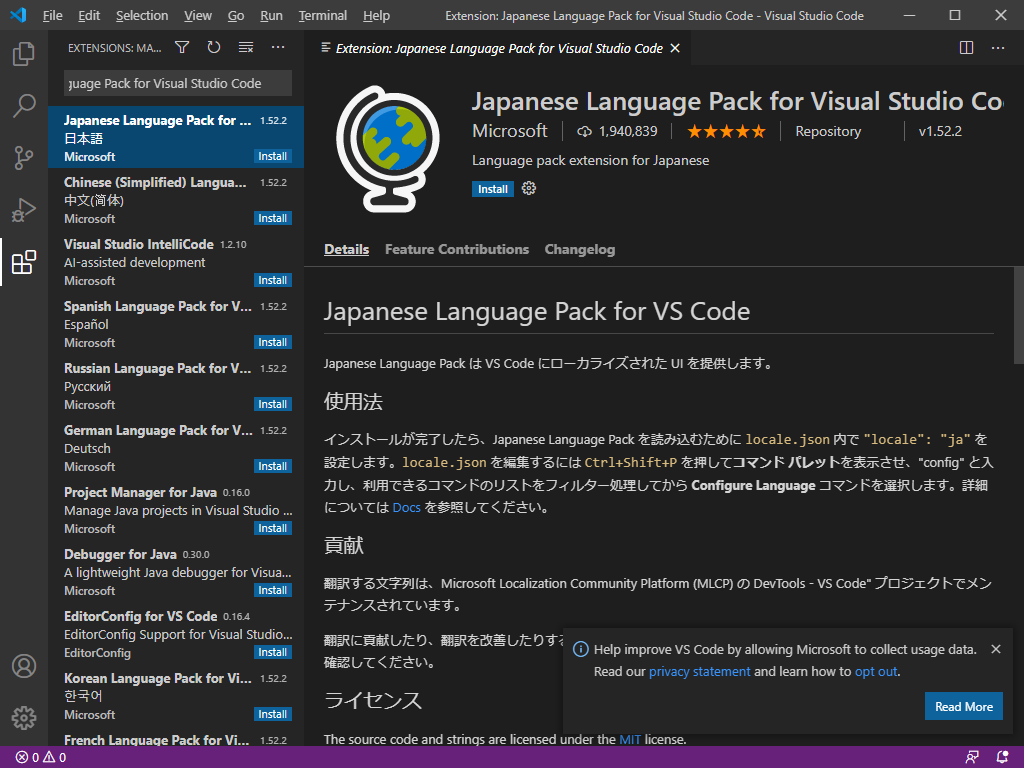Screen dimensions: 1024x768
Task: Click the details page vertical scrollbar
Action: point(1018,315)
